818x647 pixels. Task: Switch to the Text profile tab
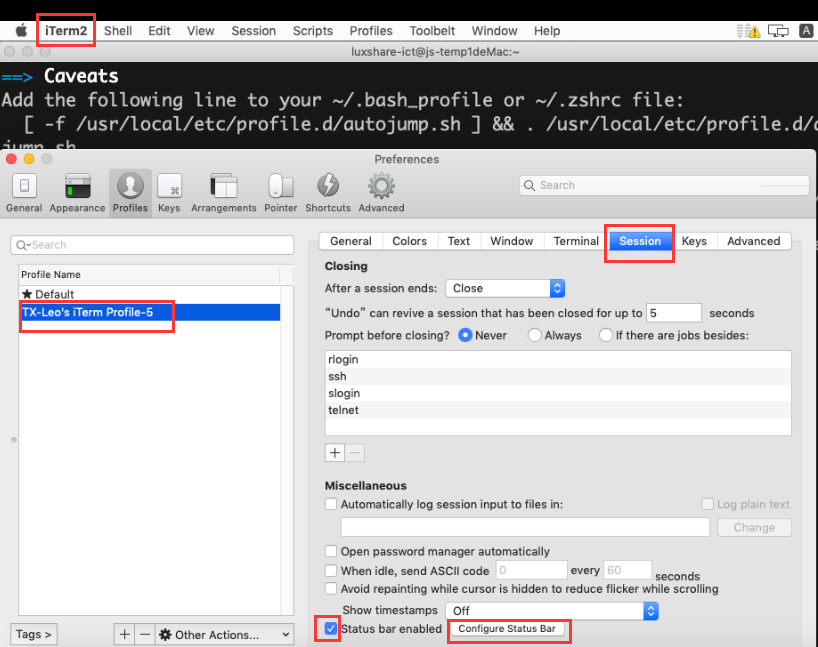click(x=459, y=241)
